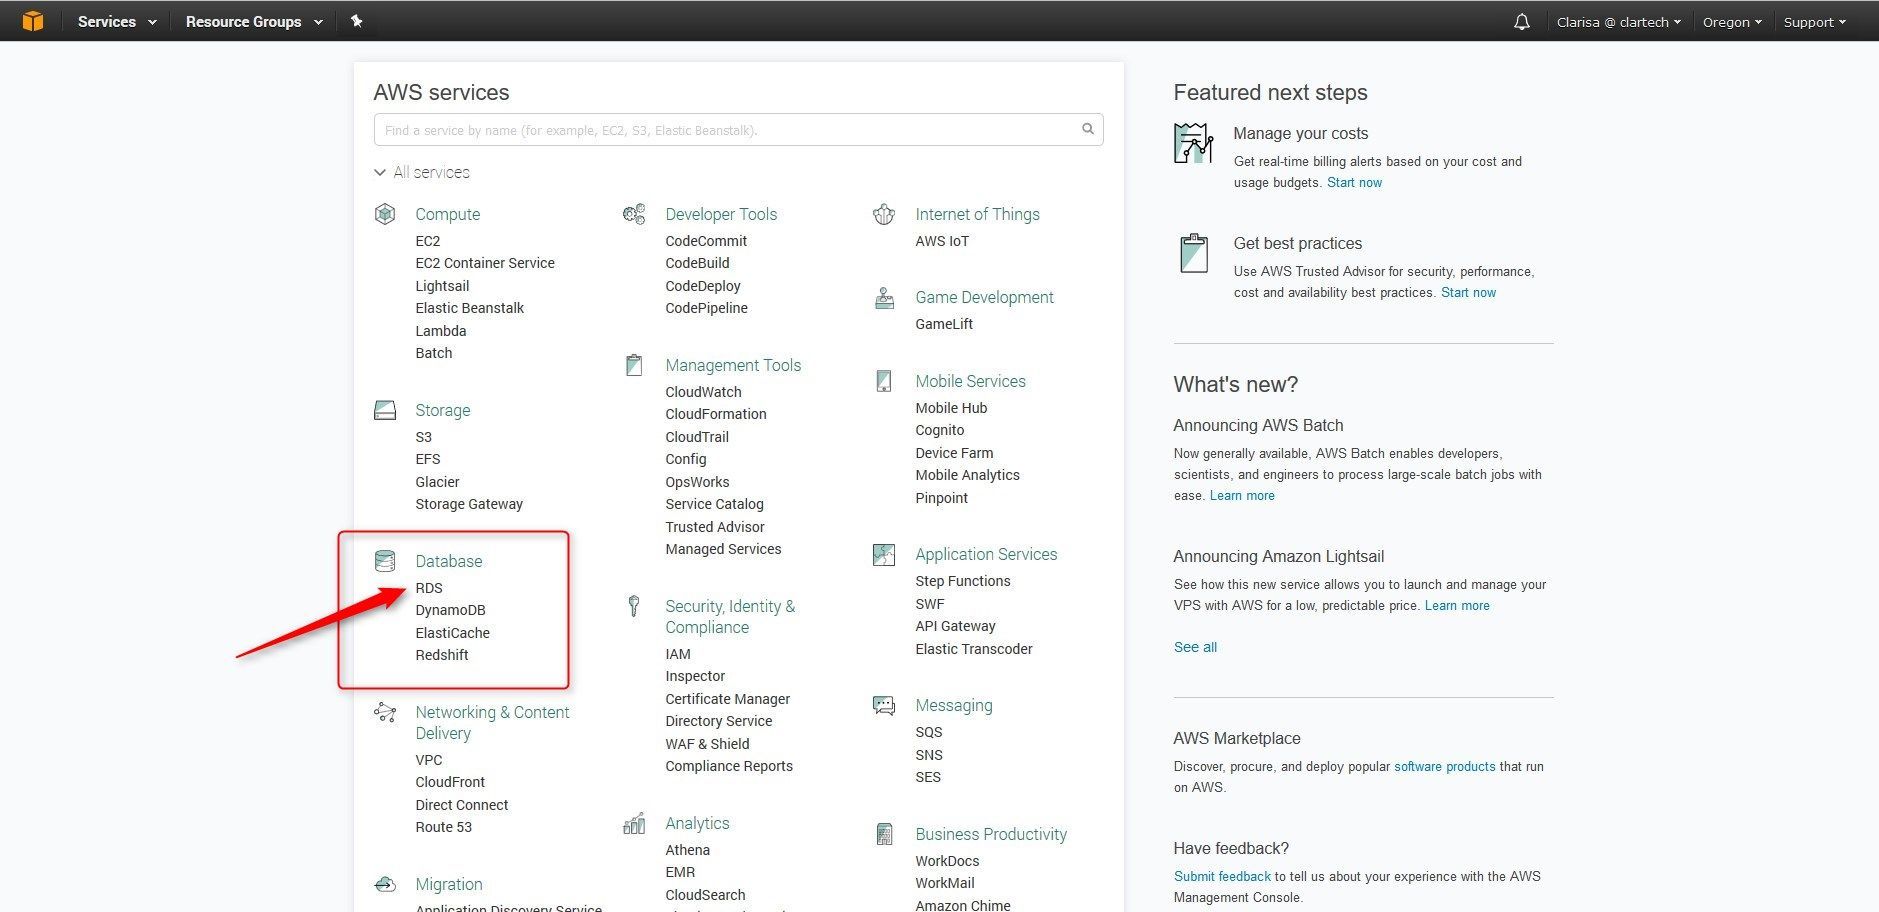Viewport: 1879px width, 912px height.
Task: Open the Trusted Advisor service
Action: pyautogui.click(x=715, y=527)
